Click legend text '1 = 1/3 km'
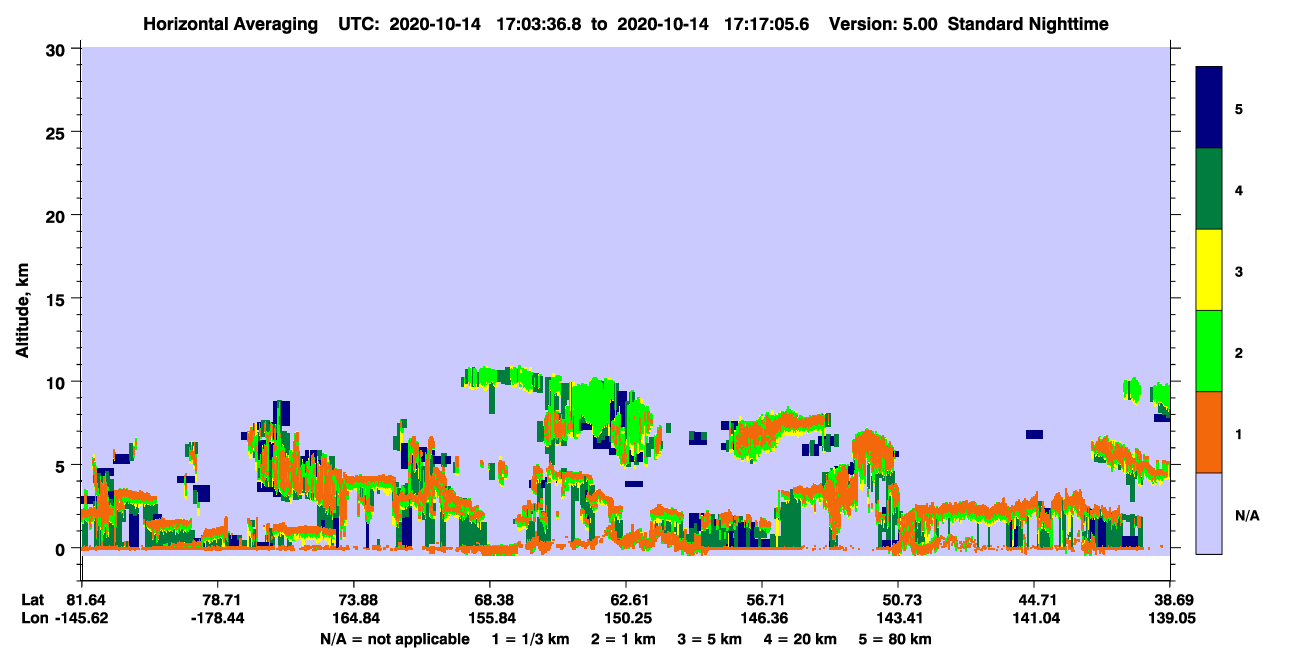This screenshot has height=667, width=1300. click(530, 639)
